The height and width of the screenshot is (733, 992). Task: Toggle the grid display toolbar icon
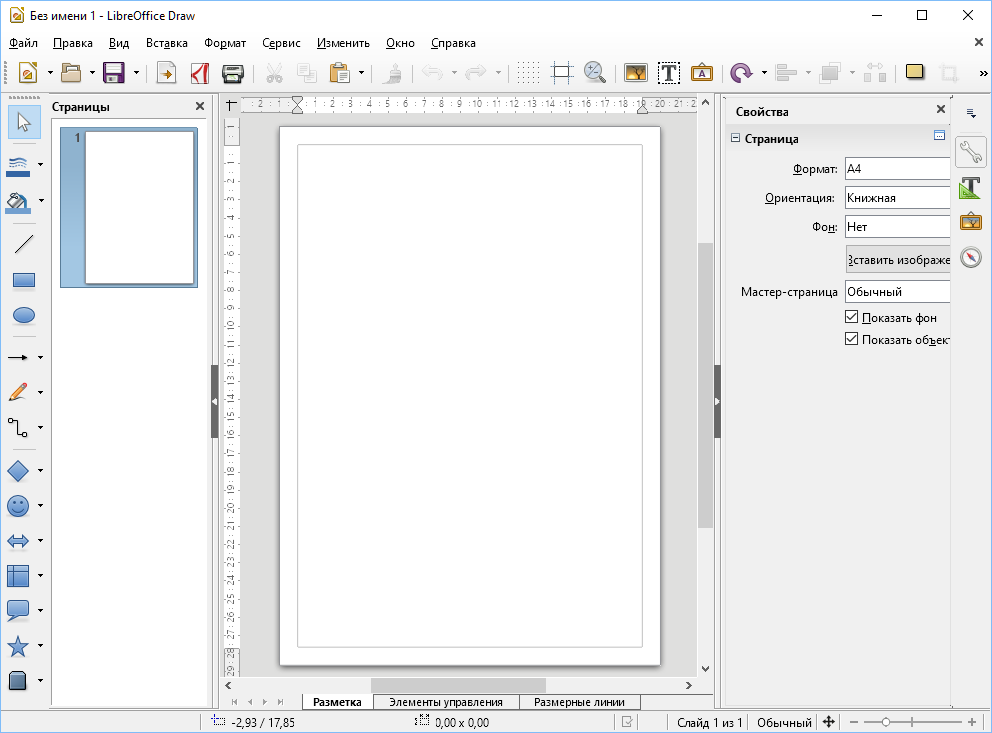528,73
